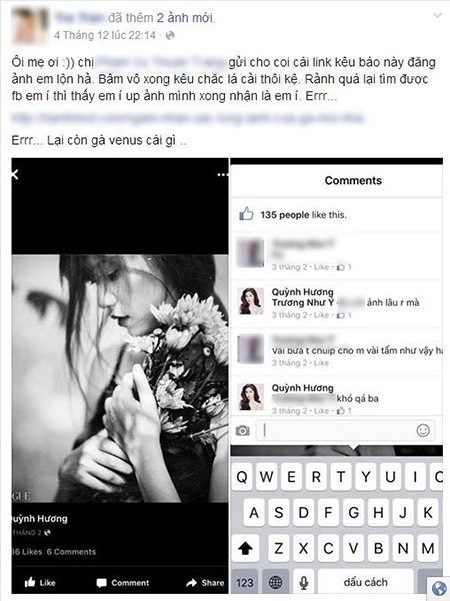Close the photo viewer with the X

coord(15,175)
